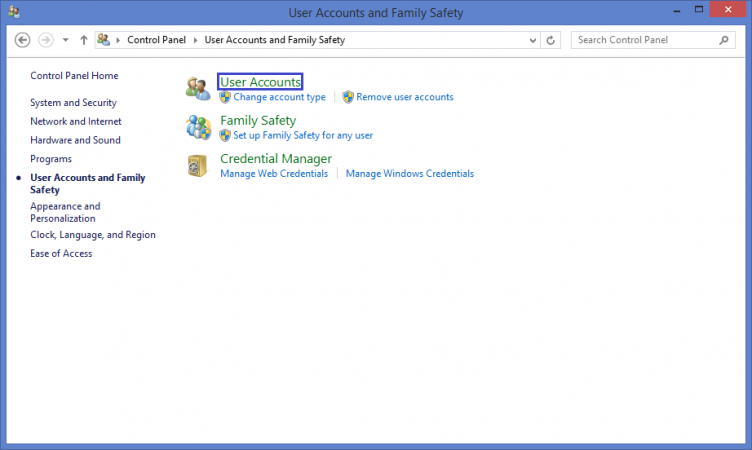Click the Search Control Panel field
The height and width of the screenshot is (450, 752).
click(645, 40)
